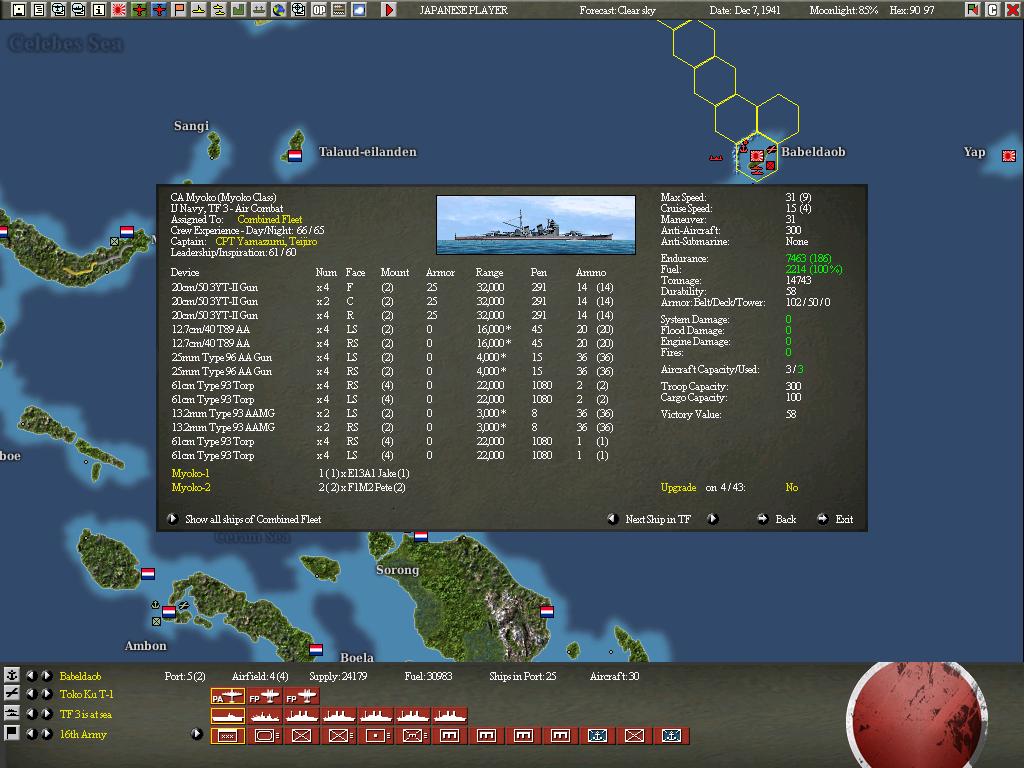Click the 'C' icon at top right

992,10
